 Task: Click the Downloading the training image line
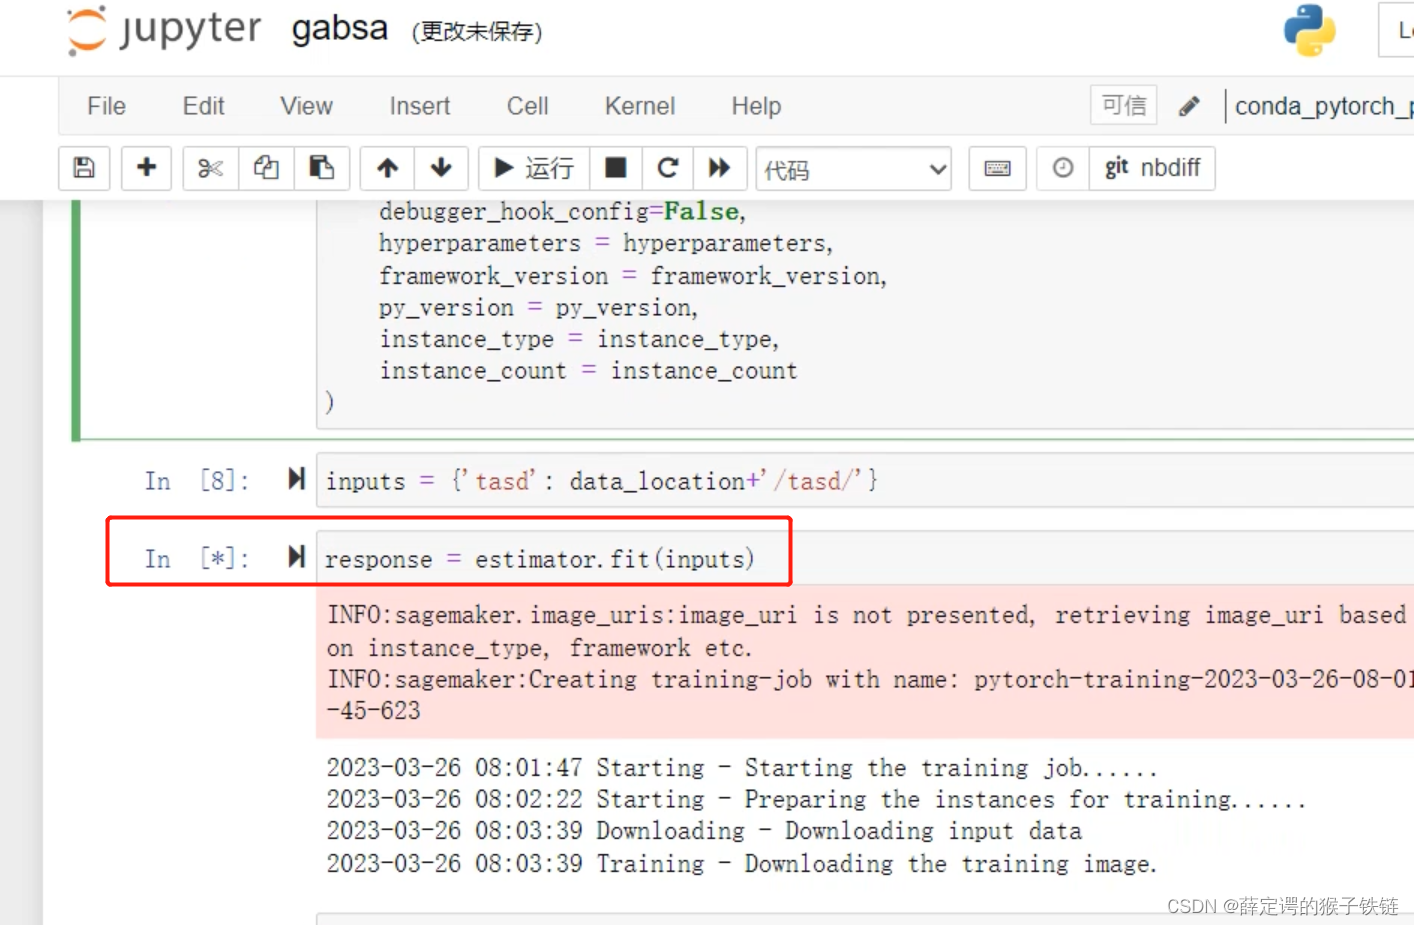tap(741, 863)
